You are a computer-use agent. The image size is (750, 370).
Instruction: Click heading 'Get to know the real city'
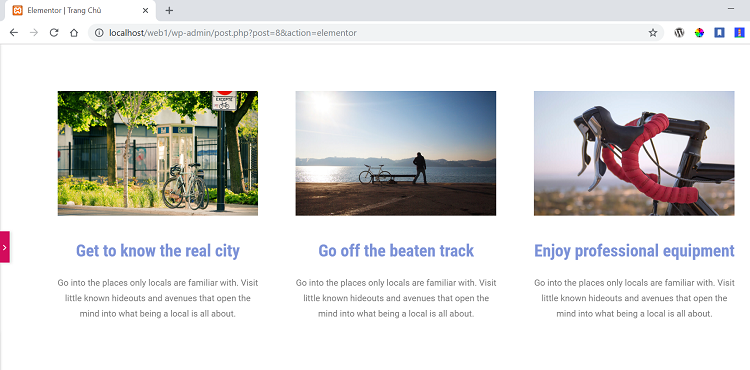click(158, 250)
